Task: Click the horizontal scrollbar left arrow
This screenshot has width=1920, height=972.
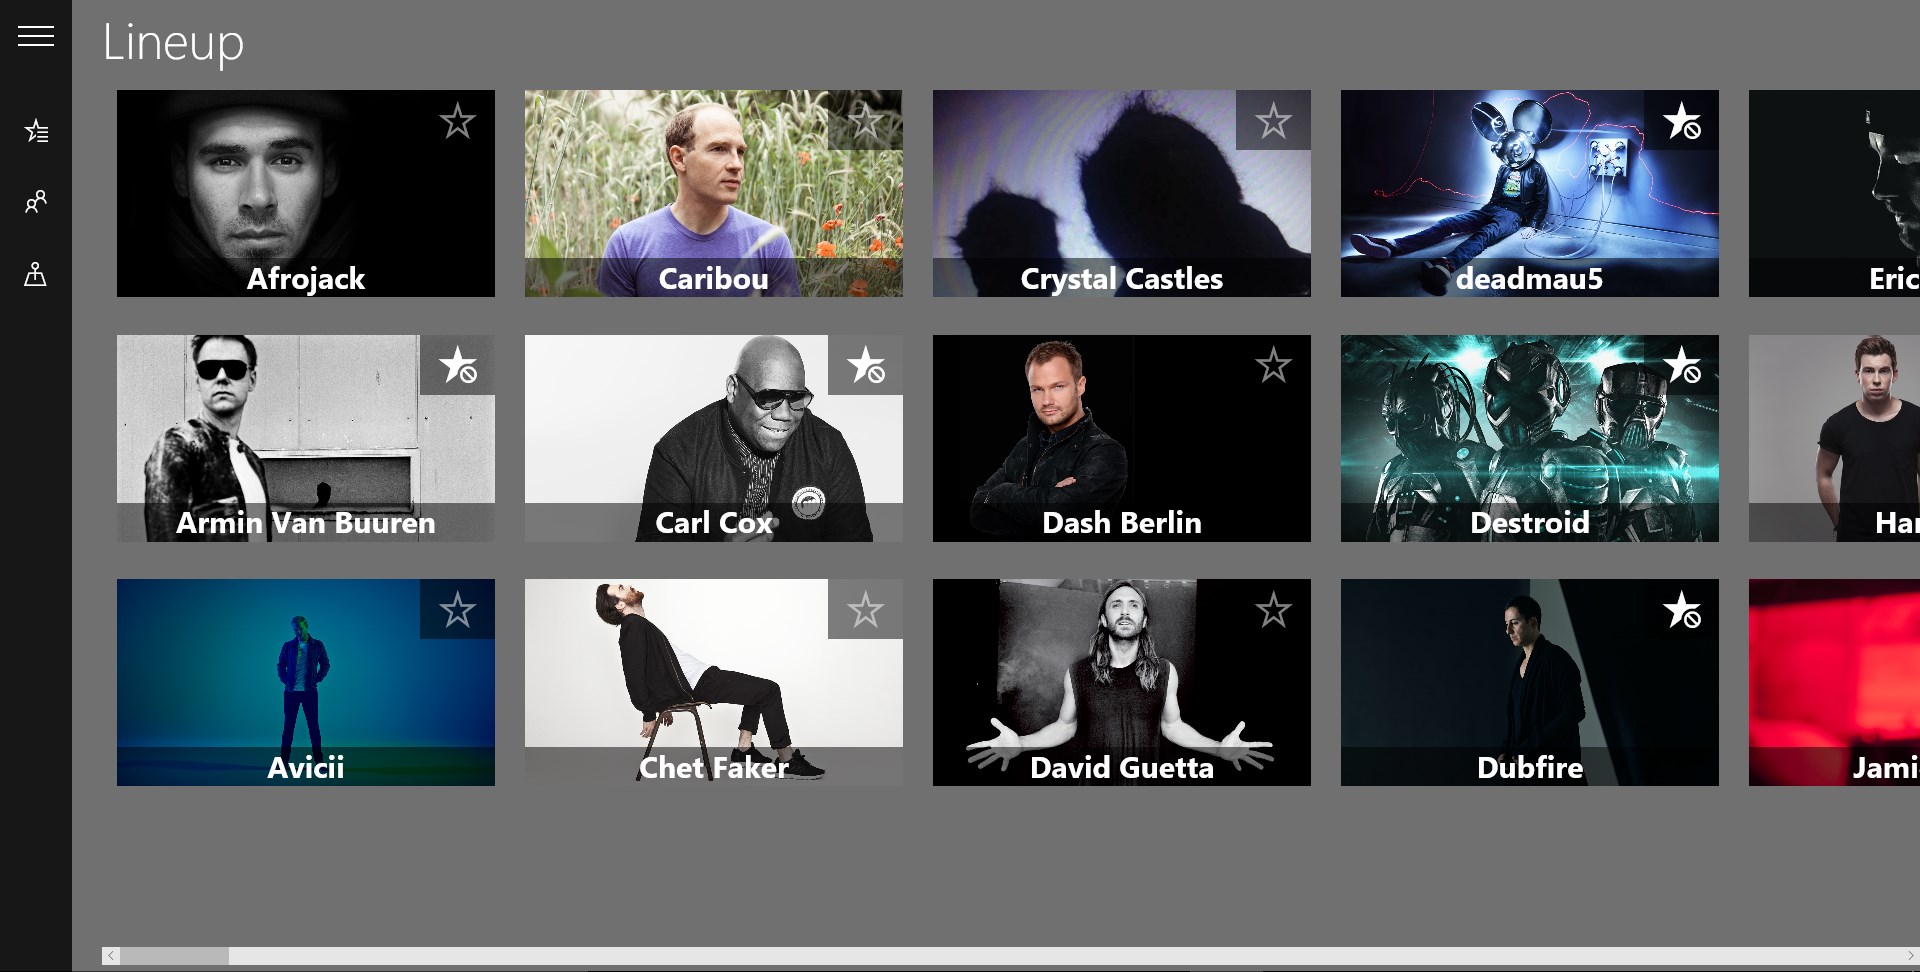Action: pos(111,956)
